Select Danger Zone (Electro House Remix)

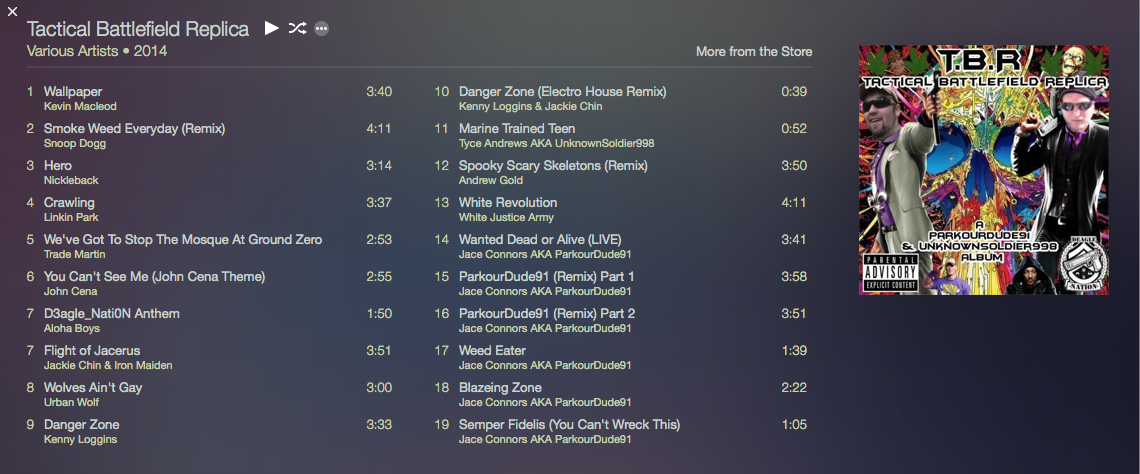click(563, 92)
